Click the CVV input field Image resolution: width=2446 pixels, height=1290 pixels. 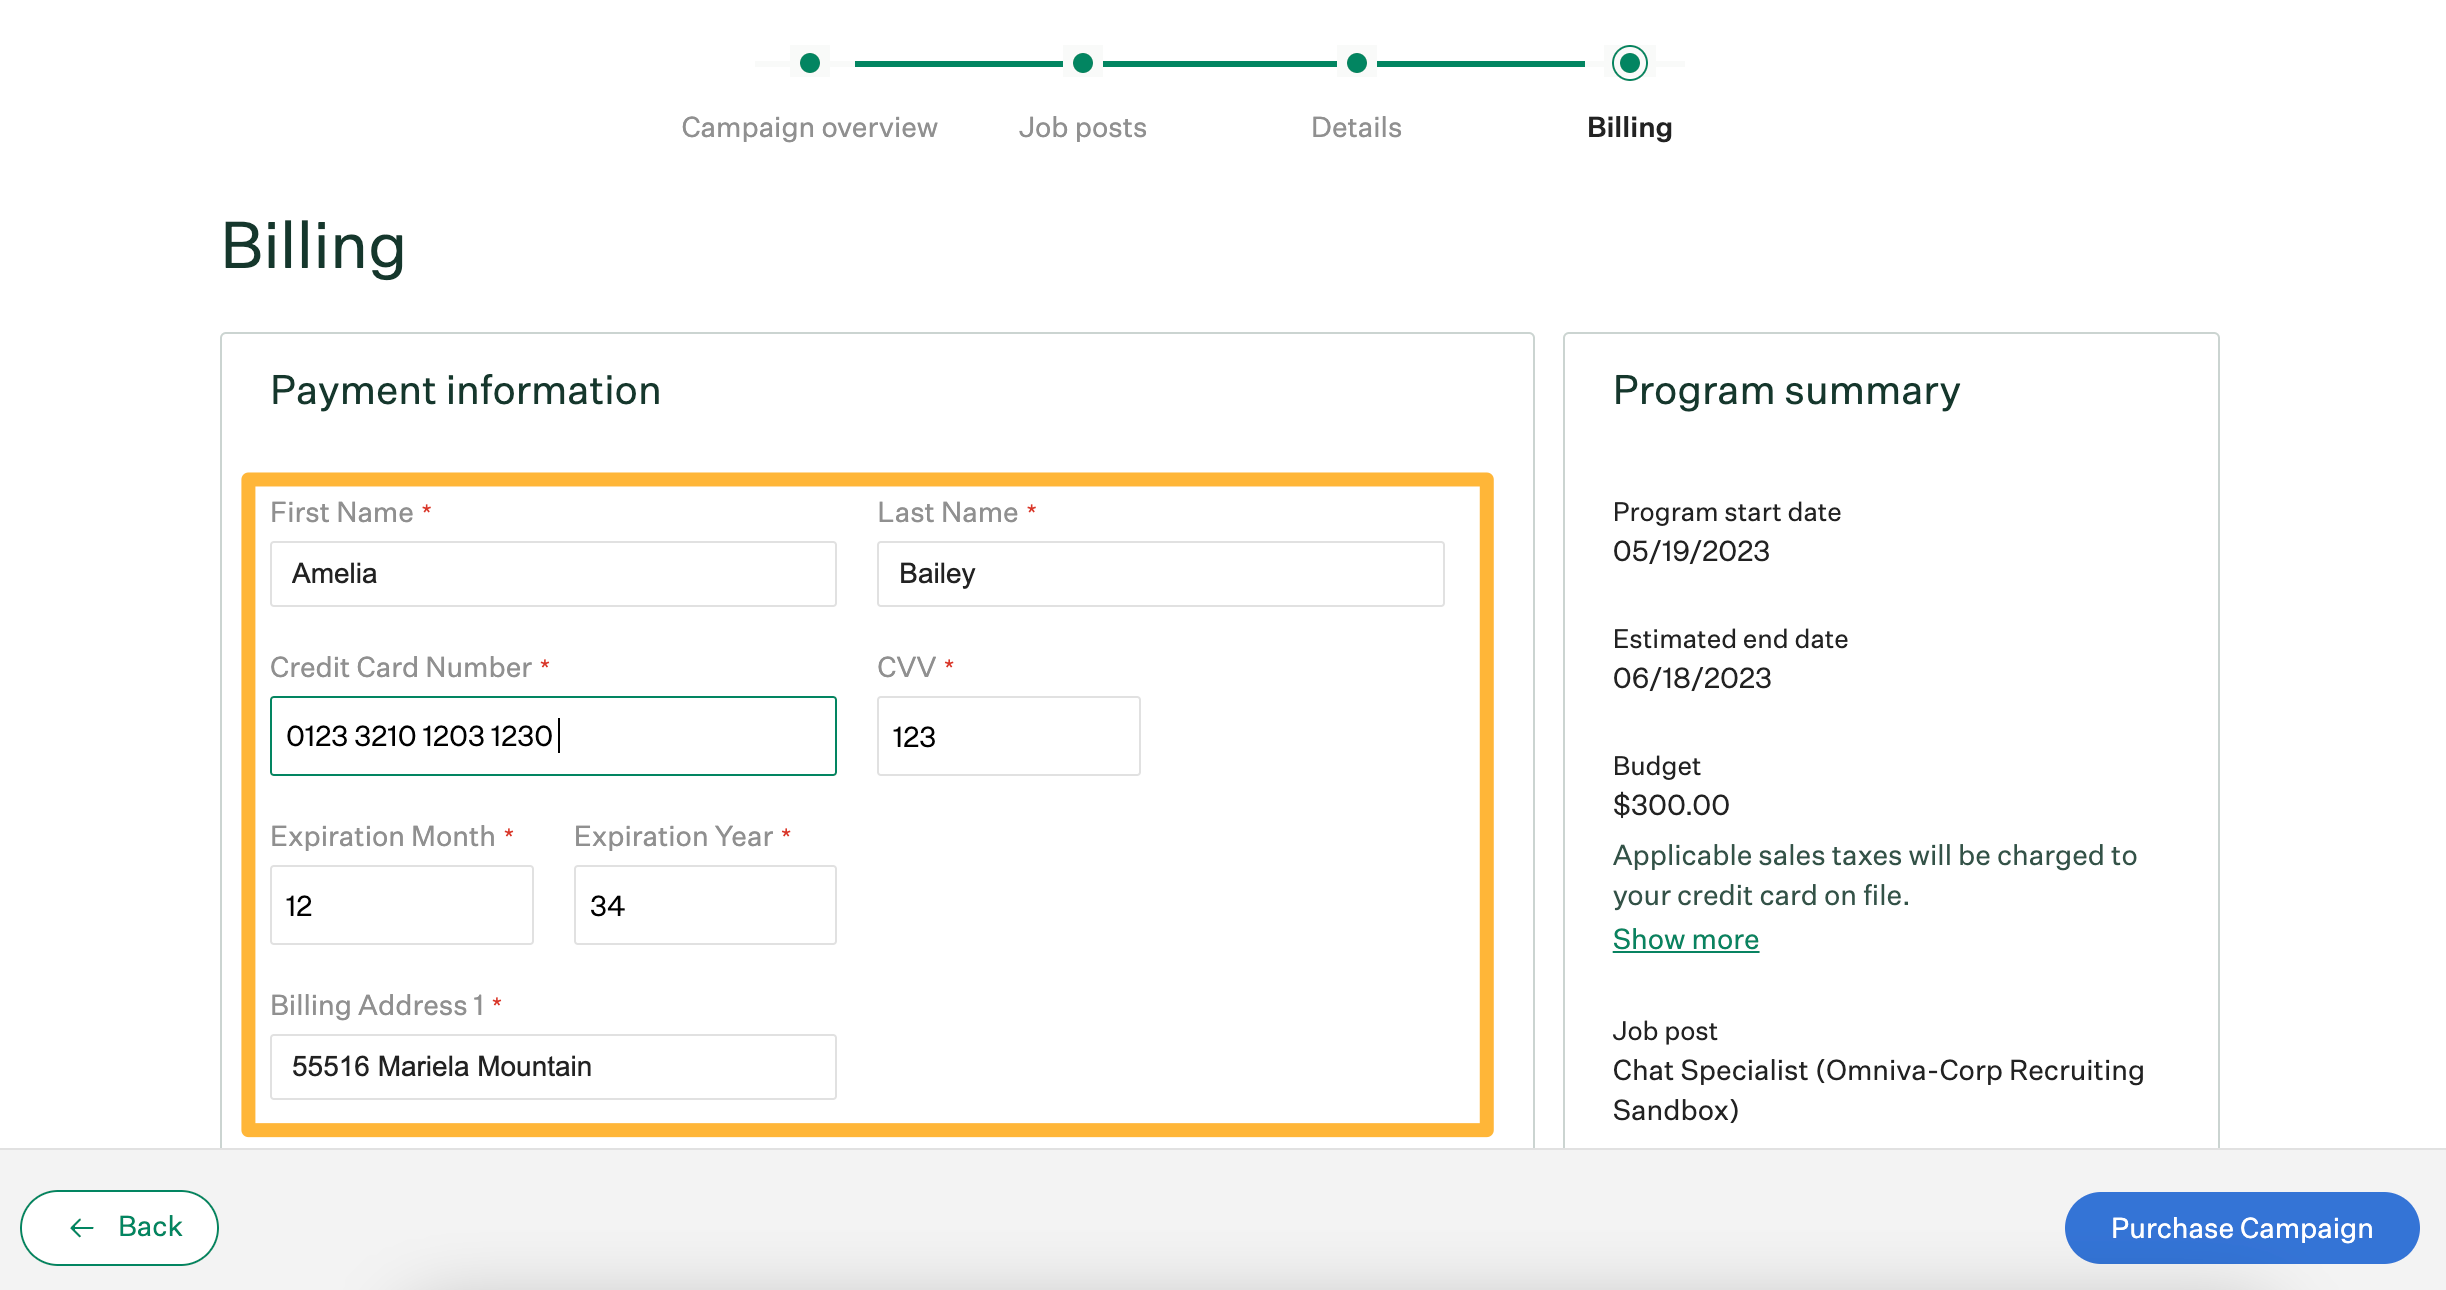click(1009, 736)
